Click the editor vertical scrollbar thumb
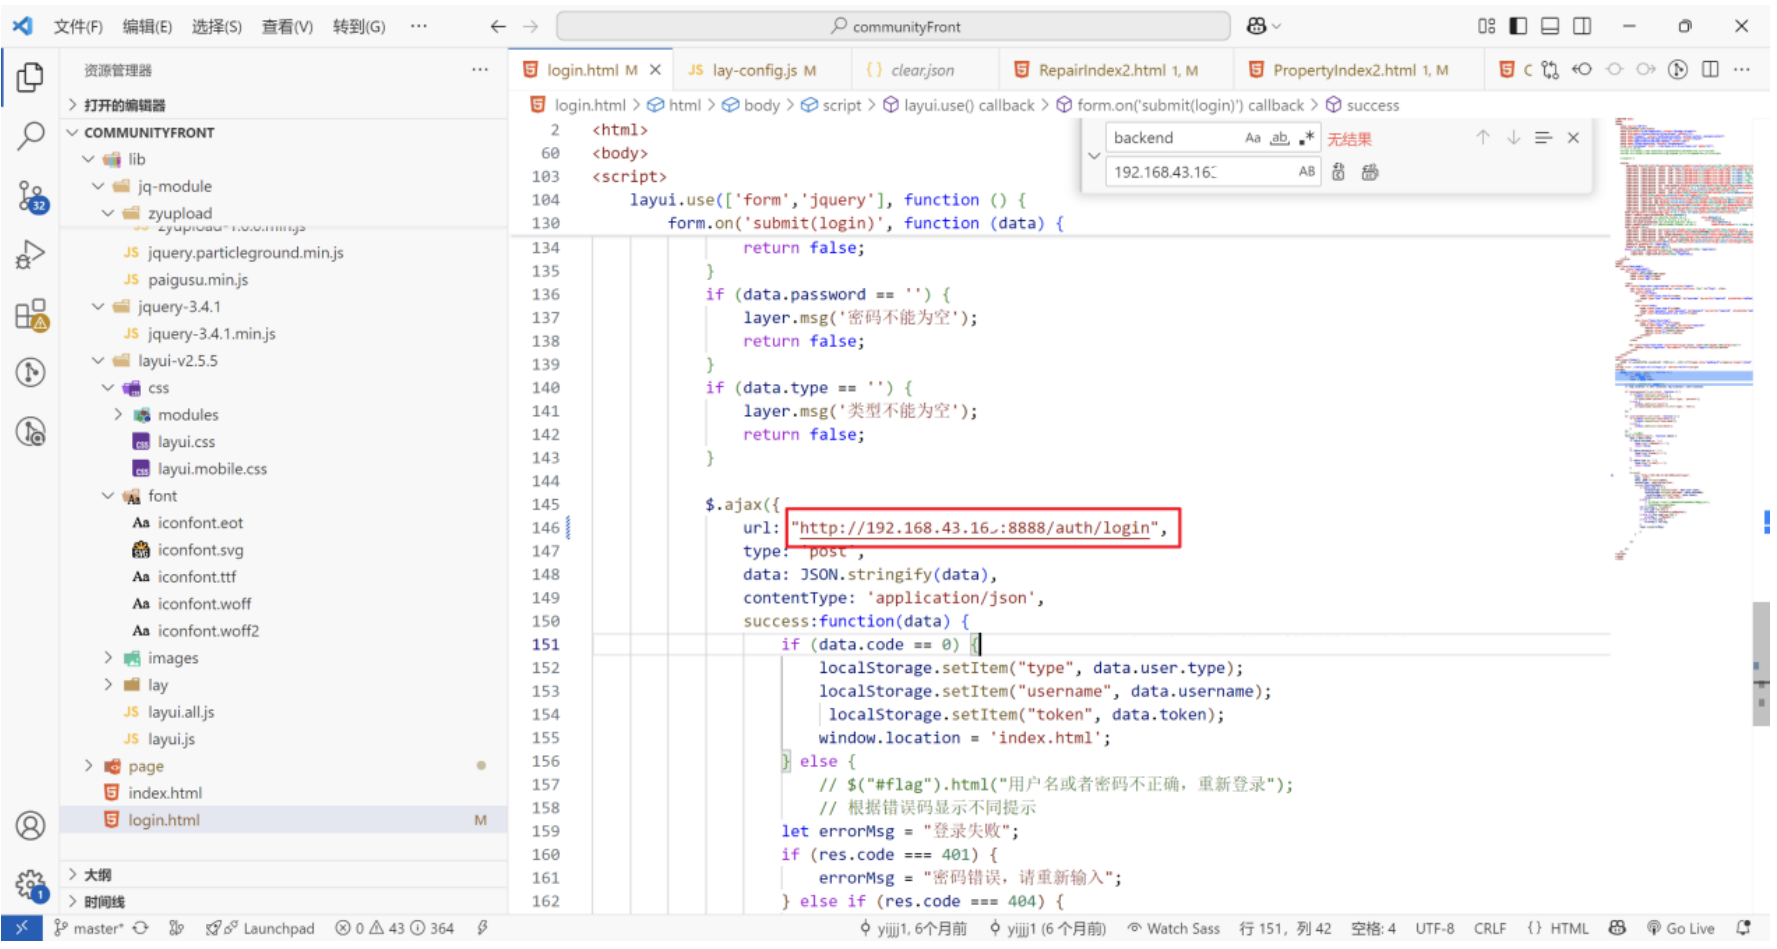This screenshot has width=1777, height=949. click(1760, 664)
